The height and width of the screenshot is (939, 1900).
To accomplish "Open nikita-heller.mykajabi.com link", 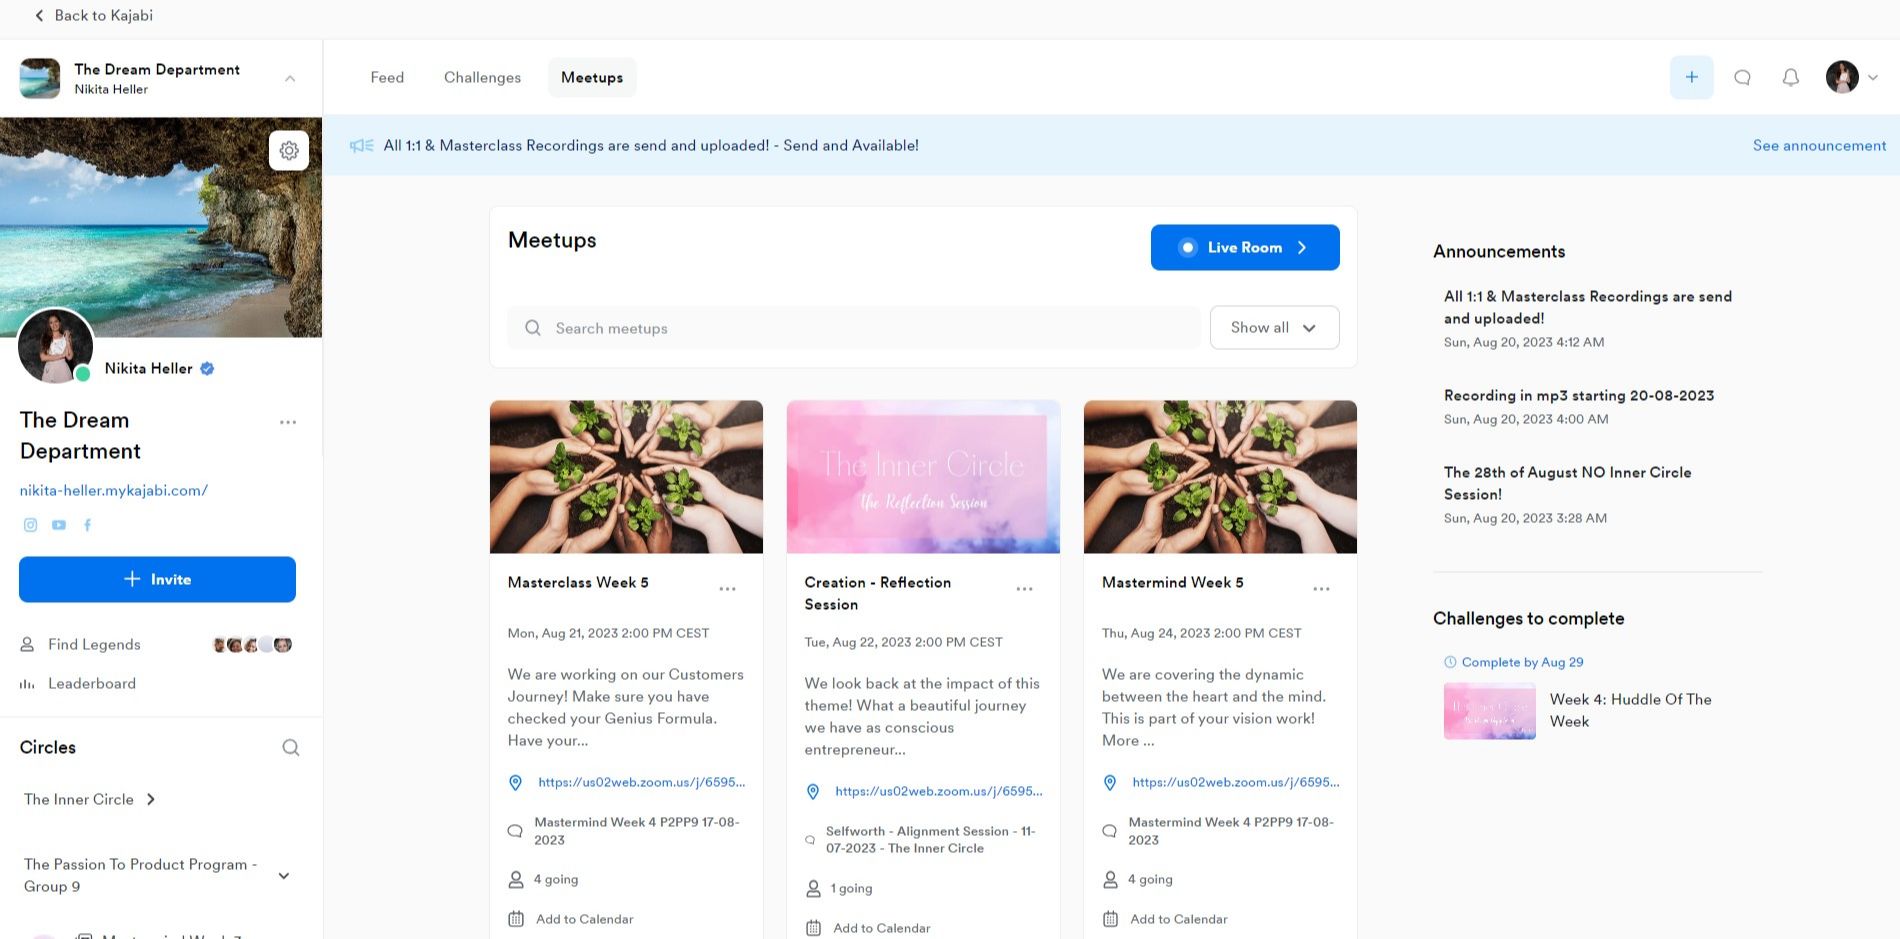I will coord(114,490).
